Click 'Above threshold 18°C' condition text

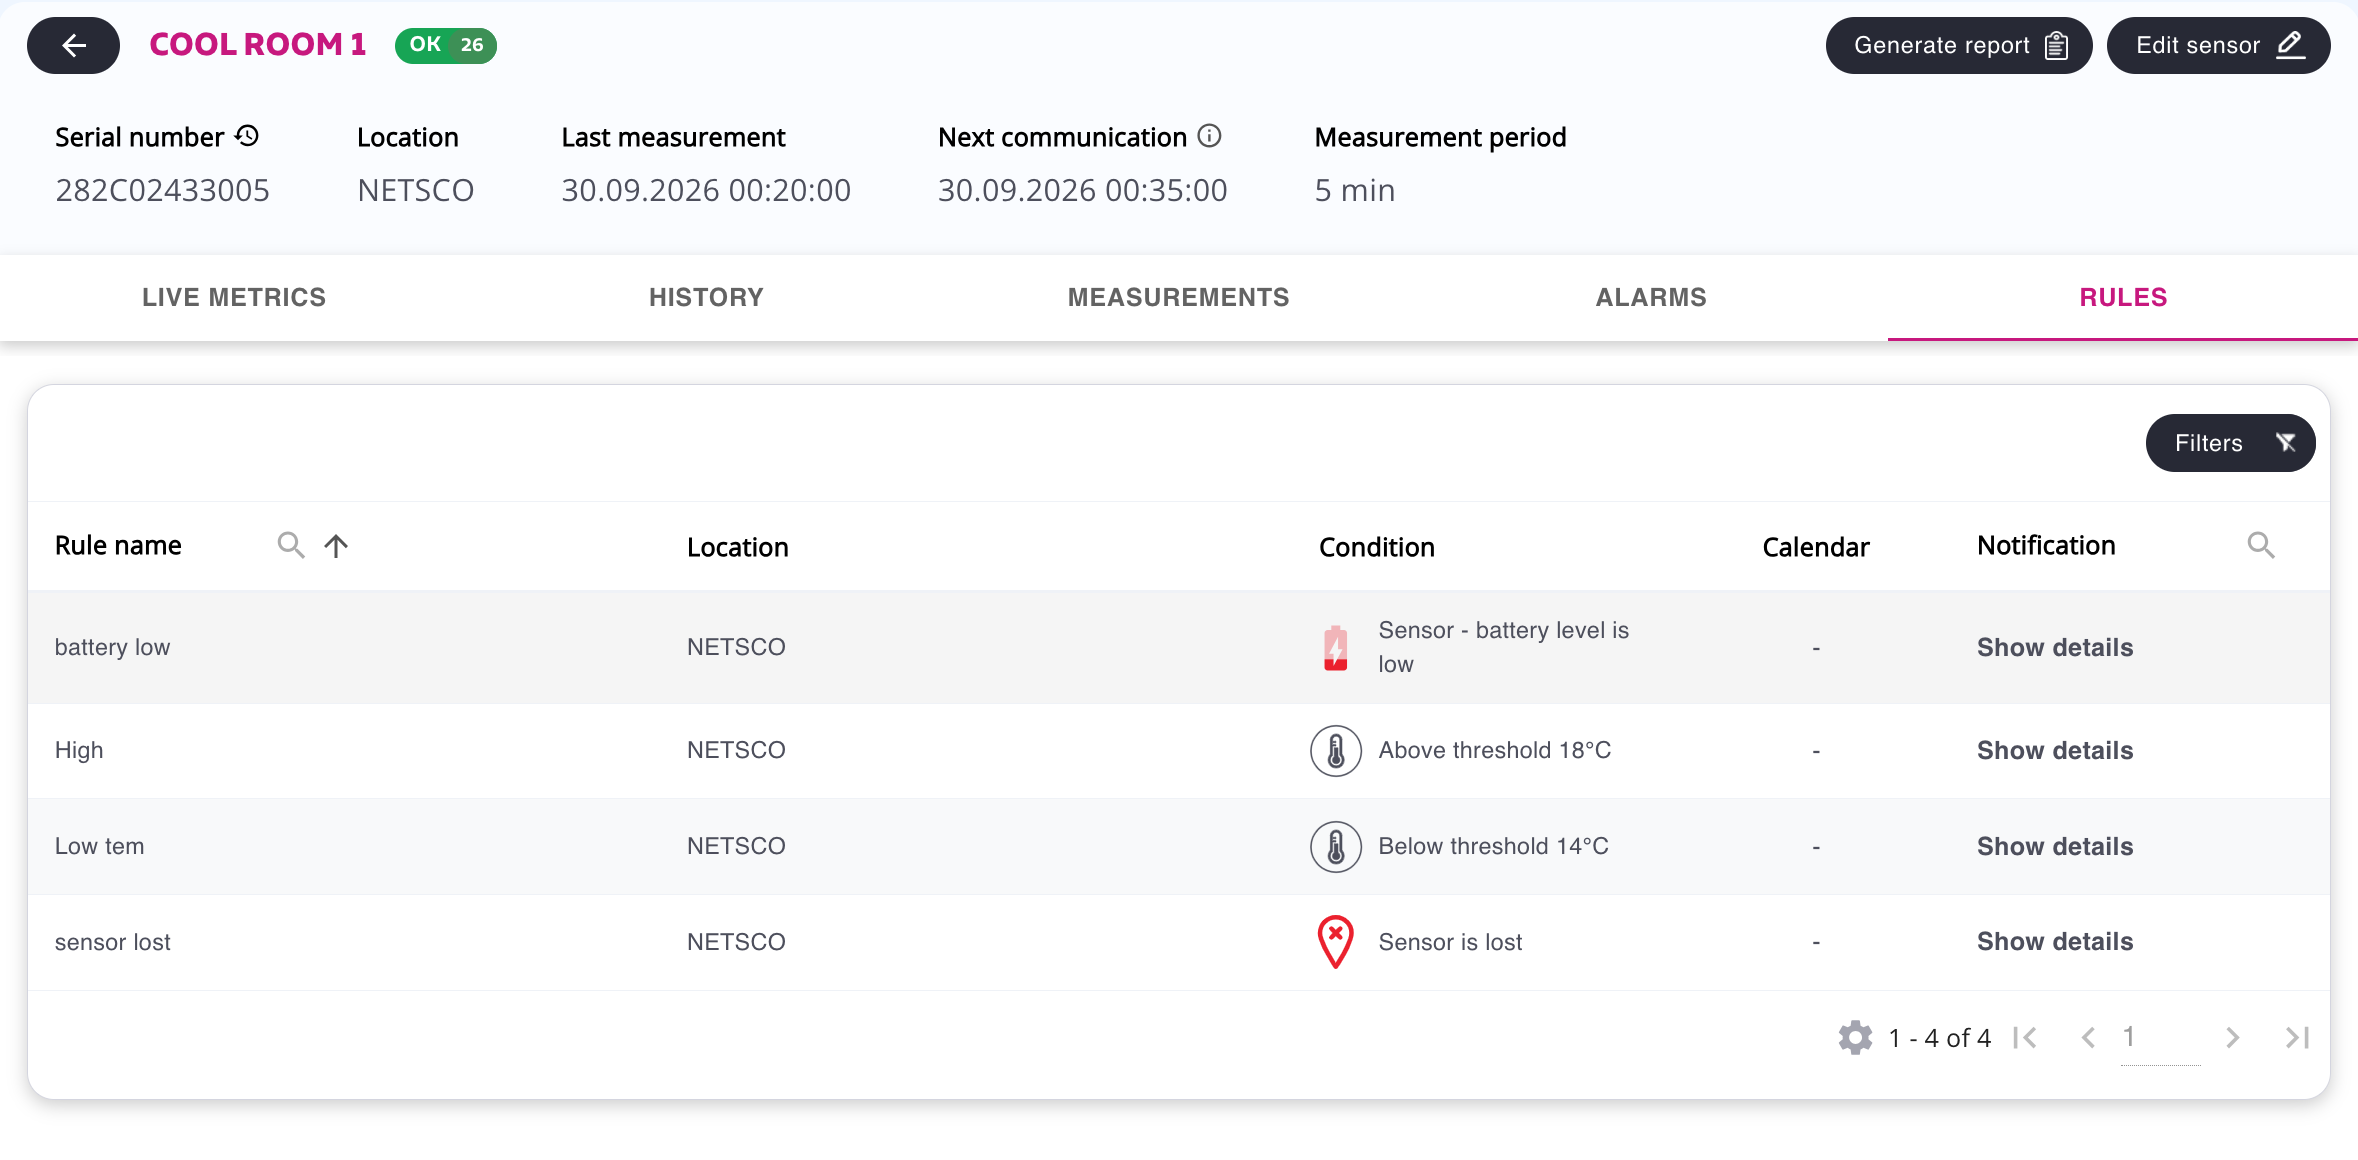tap(1494, 750)
